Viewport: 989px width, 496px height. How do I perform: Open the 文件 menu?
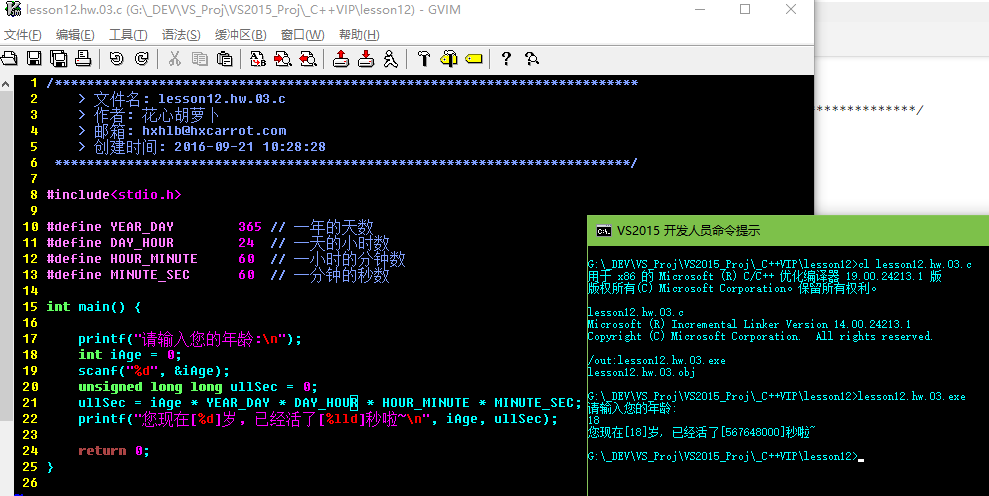23,35
